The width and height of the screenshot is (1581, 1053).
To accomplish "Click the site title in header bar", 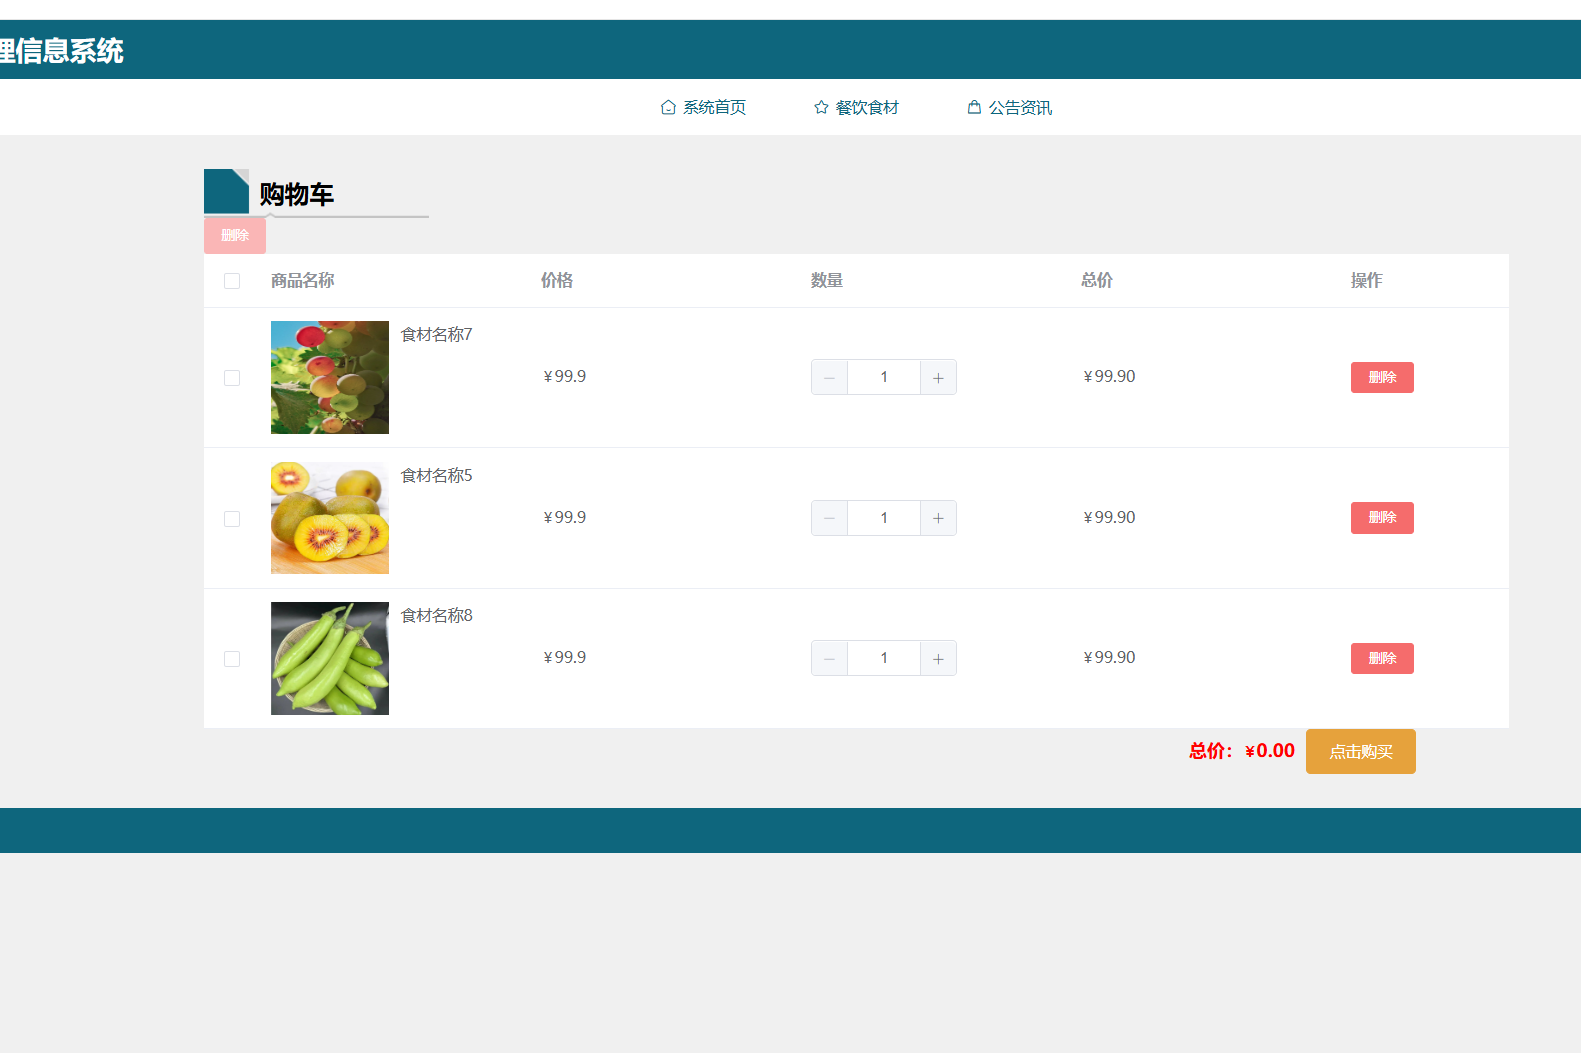I will [62, 51].
